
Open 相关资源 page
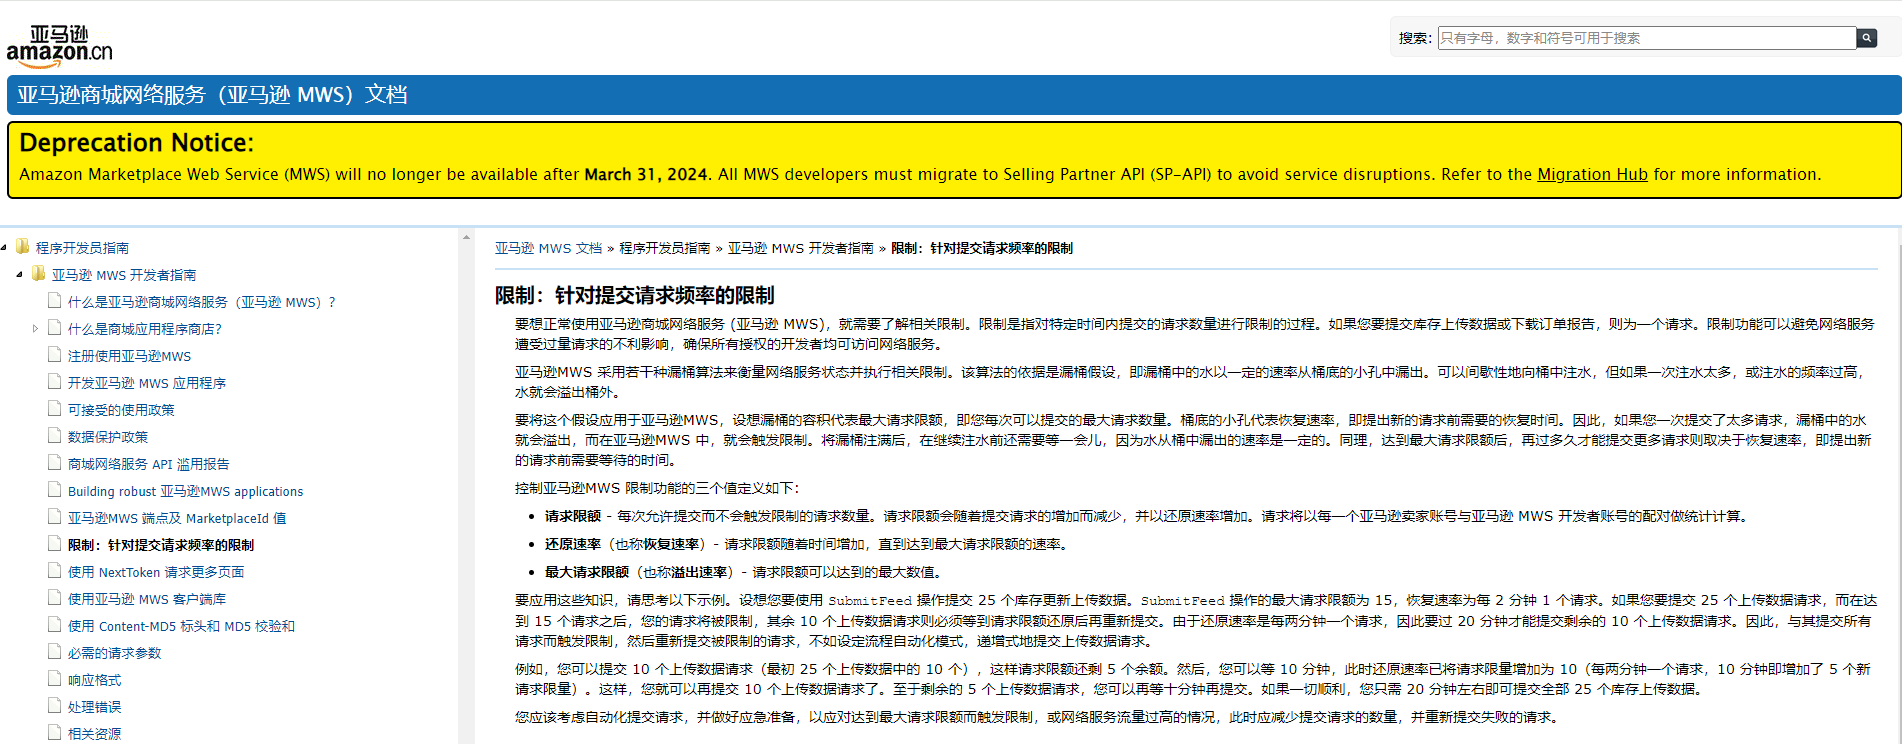[x=94, y=734]
